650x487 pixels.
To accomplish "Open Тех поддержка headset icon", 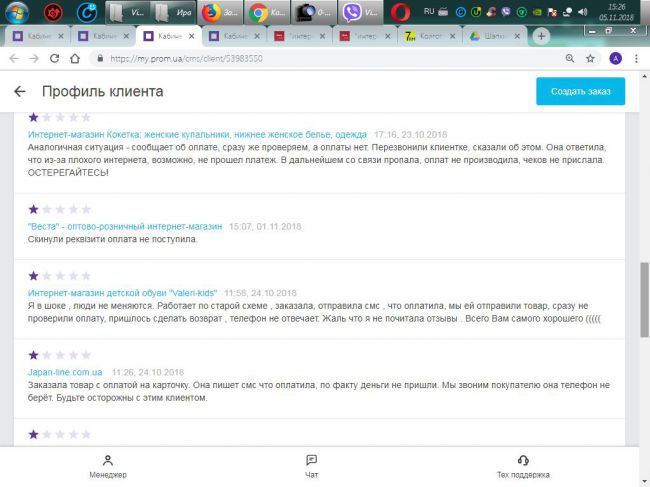I will pyautogui.click(x=523, y=460).
